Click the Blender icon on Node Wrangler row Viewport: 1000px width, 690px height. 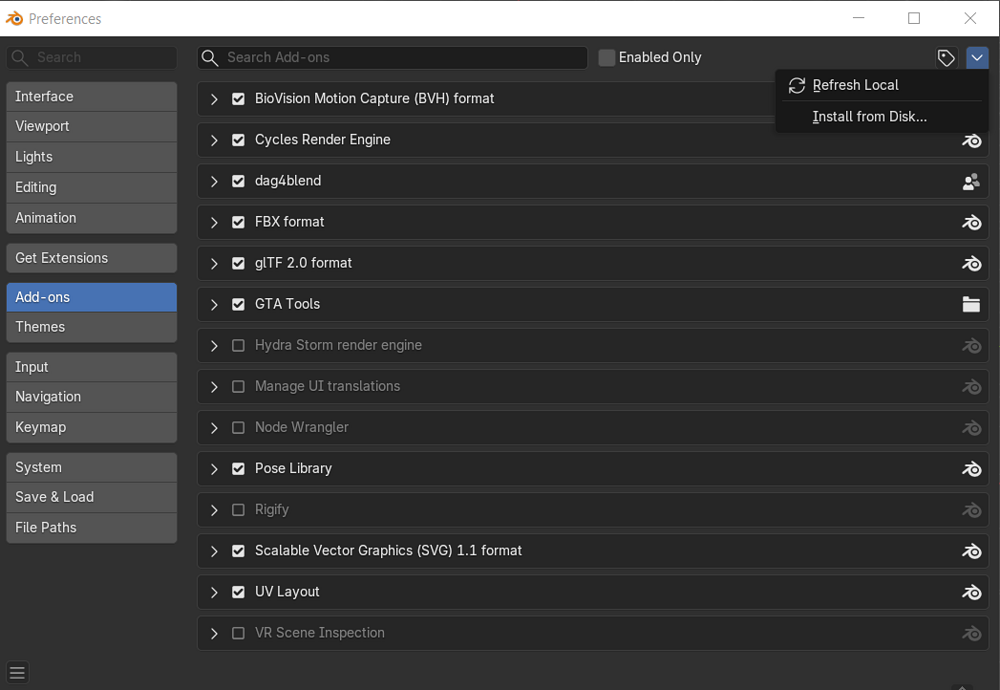(971, 428)
